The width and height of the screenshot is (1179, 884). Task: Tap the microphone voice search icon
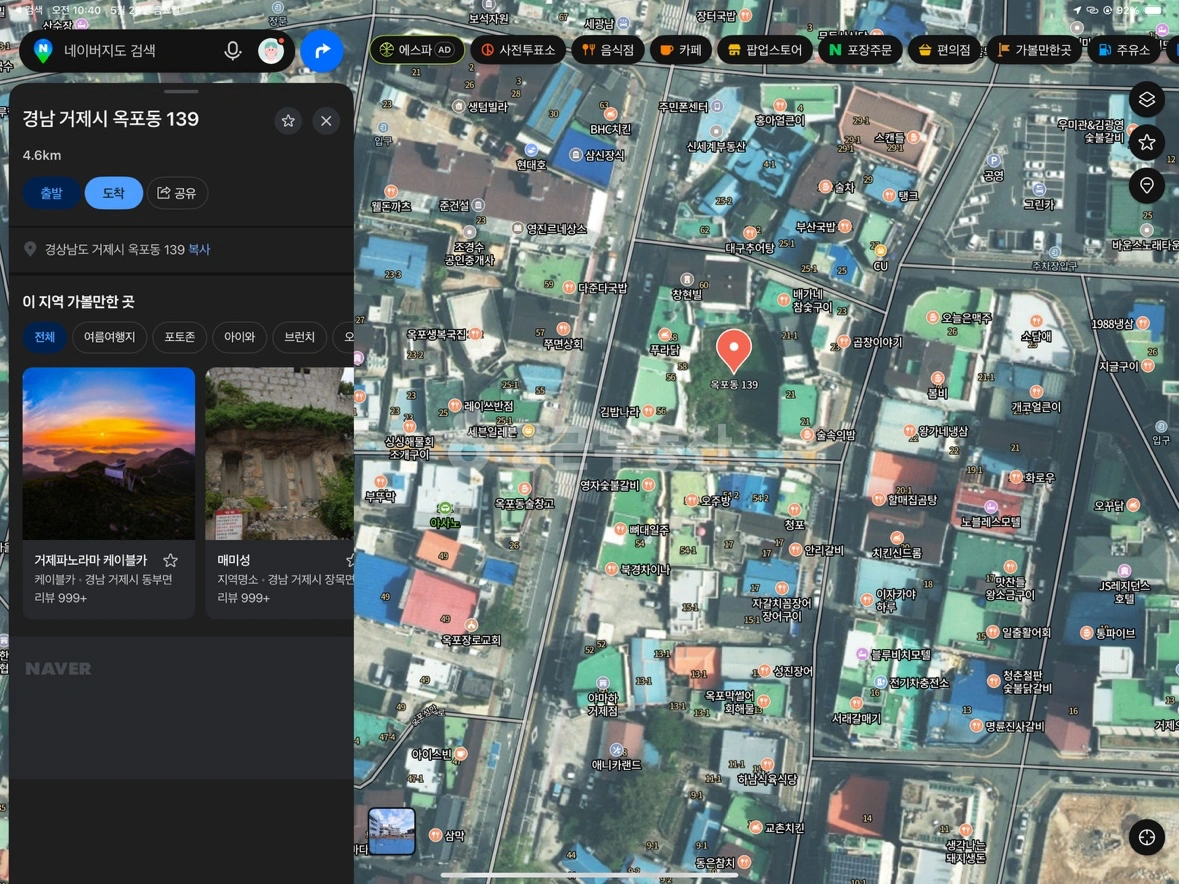pos(232,51)
